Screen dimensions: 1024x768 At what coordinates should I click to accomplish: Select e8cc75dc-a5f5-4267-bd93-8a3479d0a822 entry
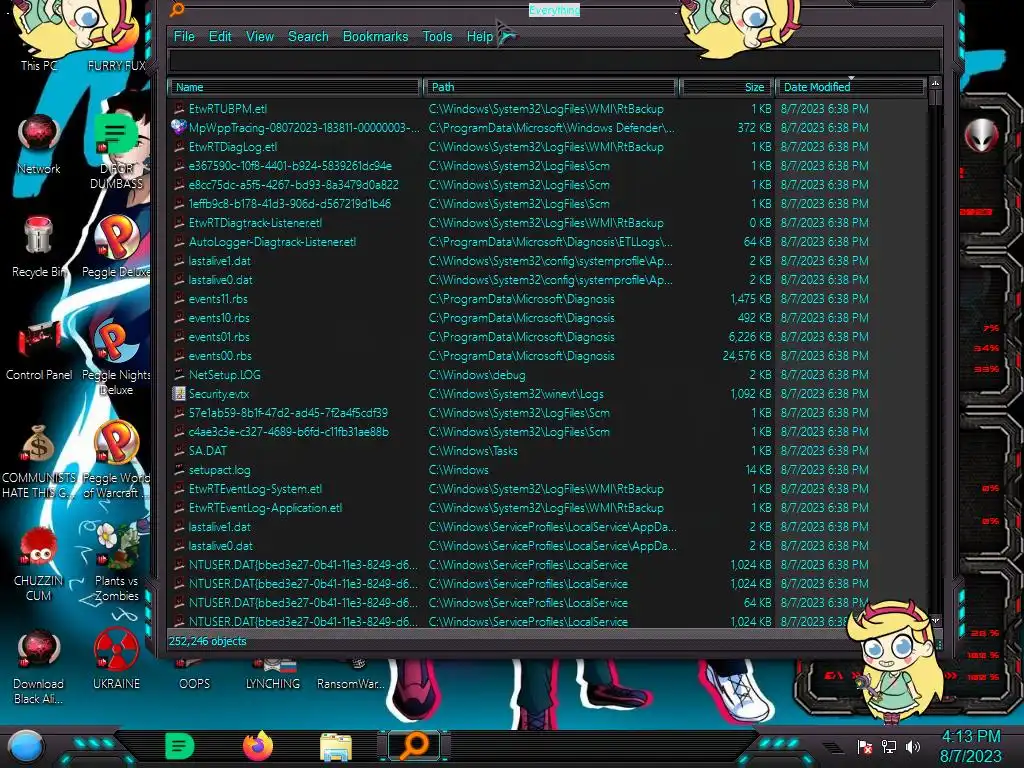tap(293, 185)
